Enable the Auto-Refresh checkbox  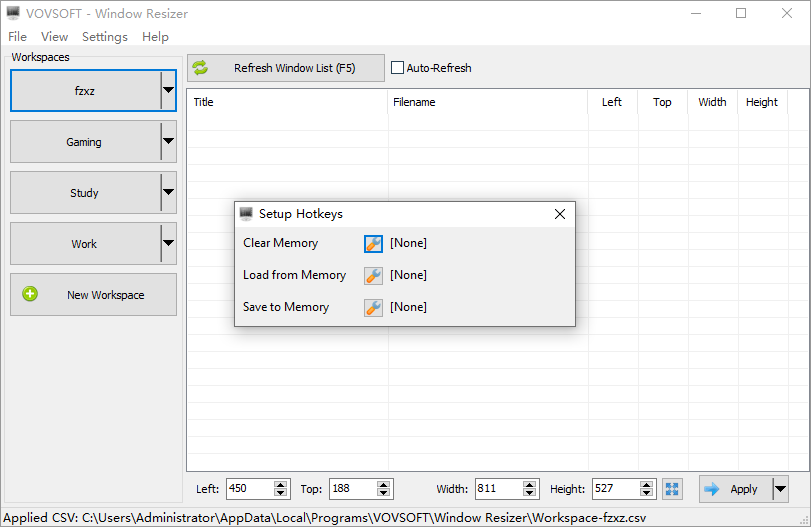tap(397, 68)
